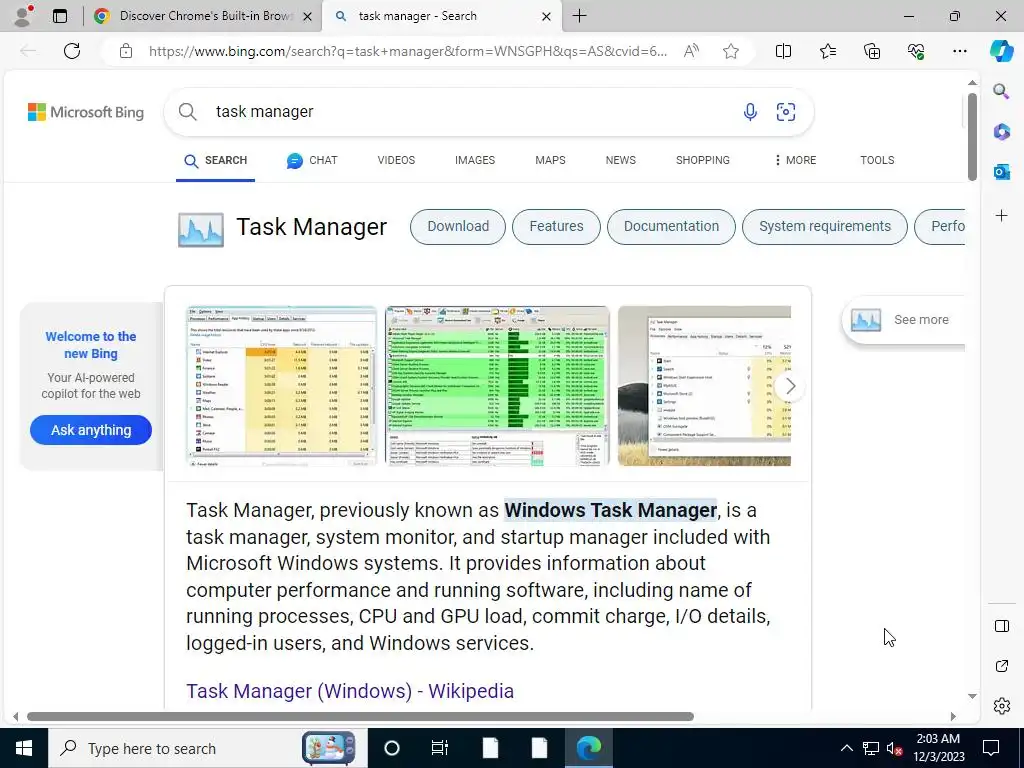Open the green process list thumbnail
Viewport: 1024px width, 768px height.
pyautogui.click(x=498, y=386)
